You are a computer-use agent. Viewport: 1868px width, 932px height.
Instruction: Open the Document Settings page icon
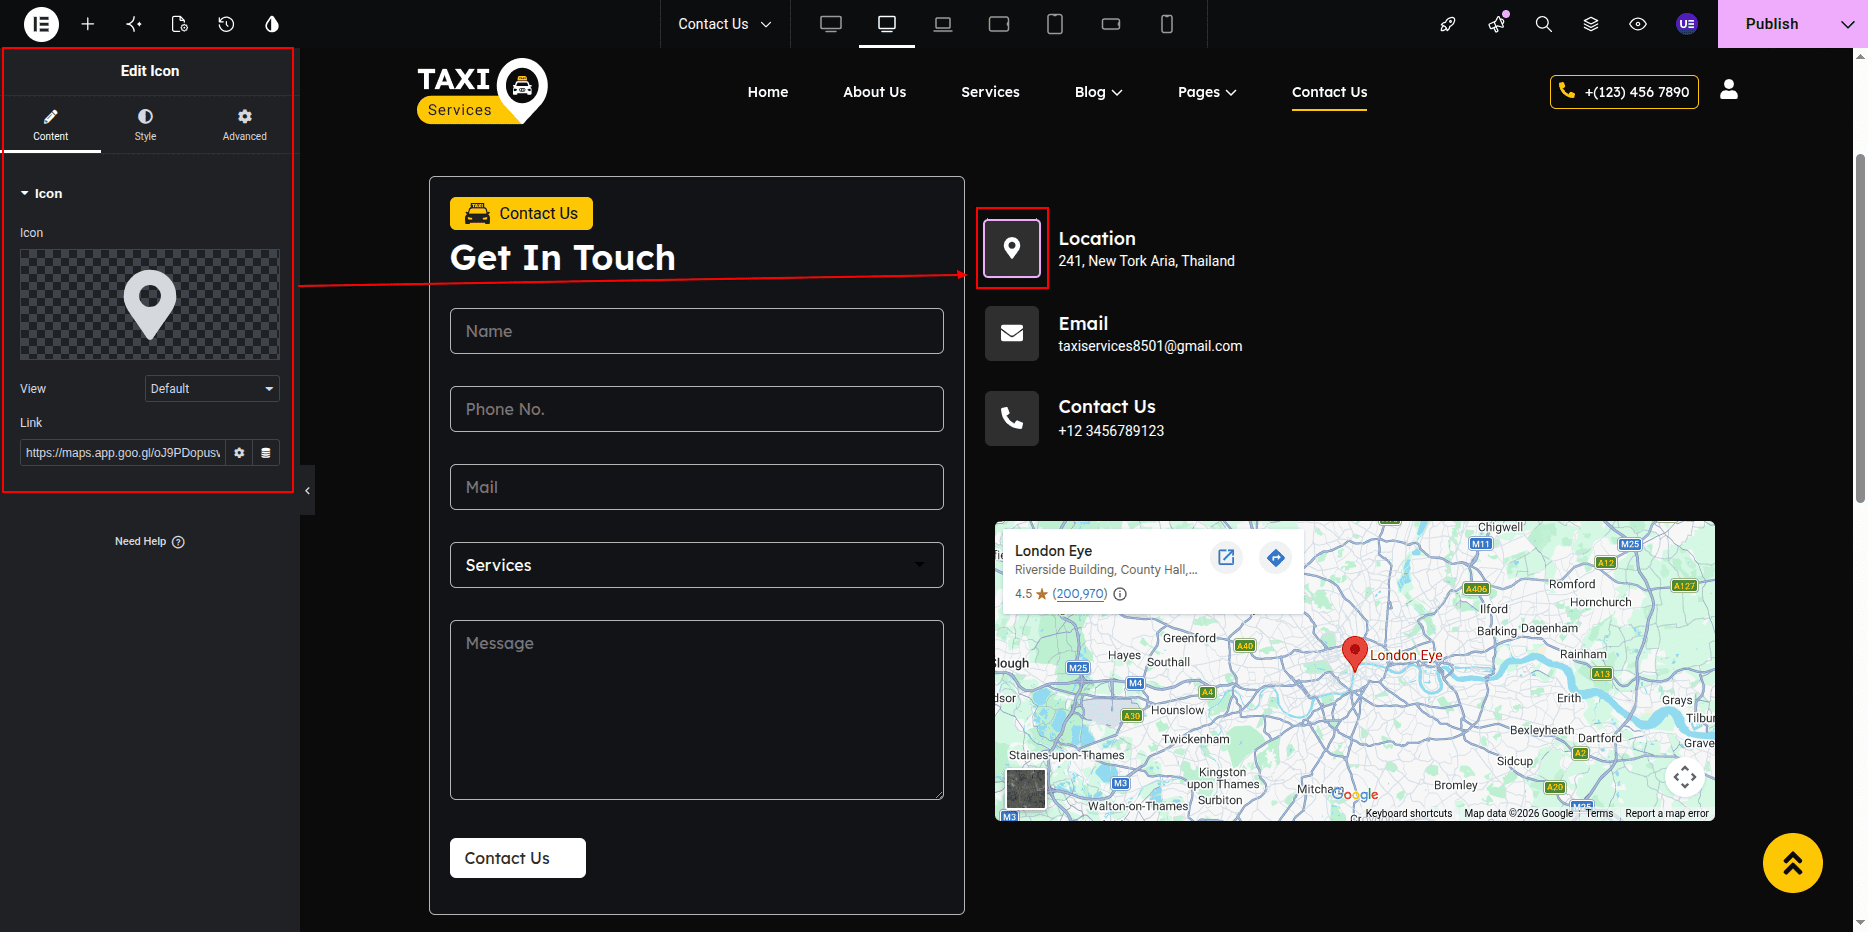(180, 24)
